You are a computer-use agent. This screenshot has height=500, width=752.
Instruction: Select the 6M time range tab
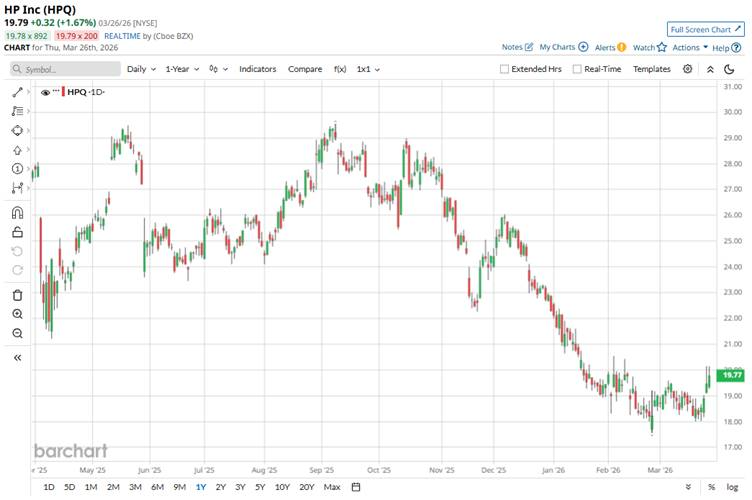tap(157, 487)
